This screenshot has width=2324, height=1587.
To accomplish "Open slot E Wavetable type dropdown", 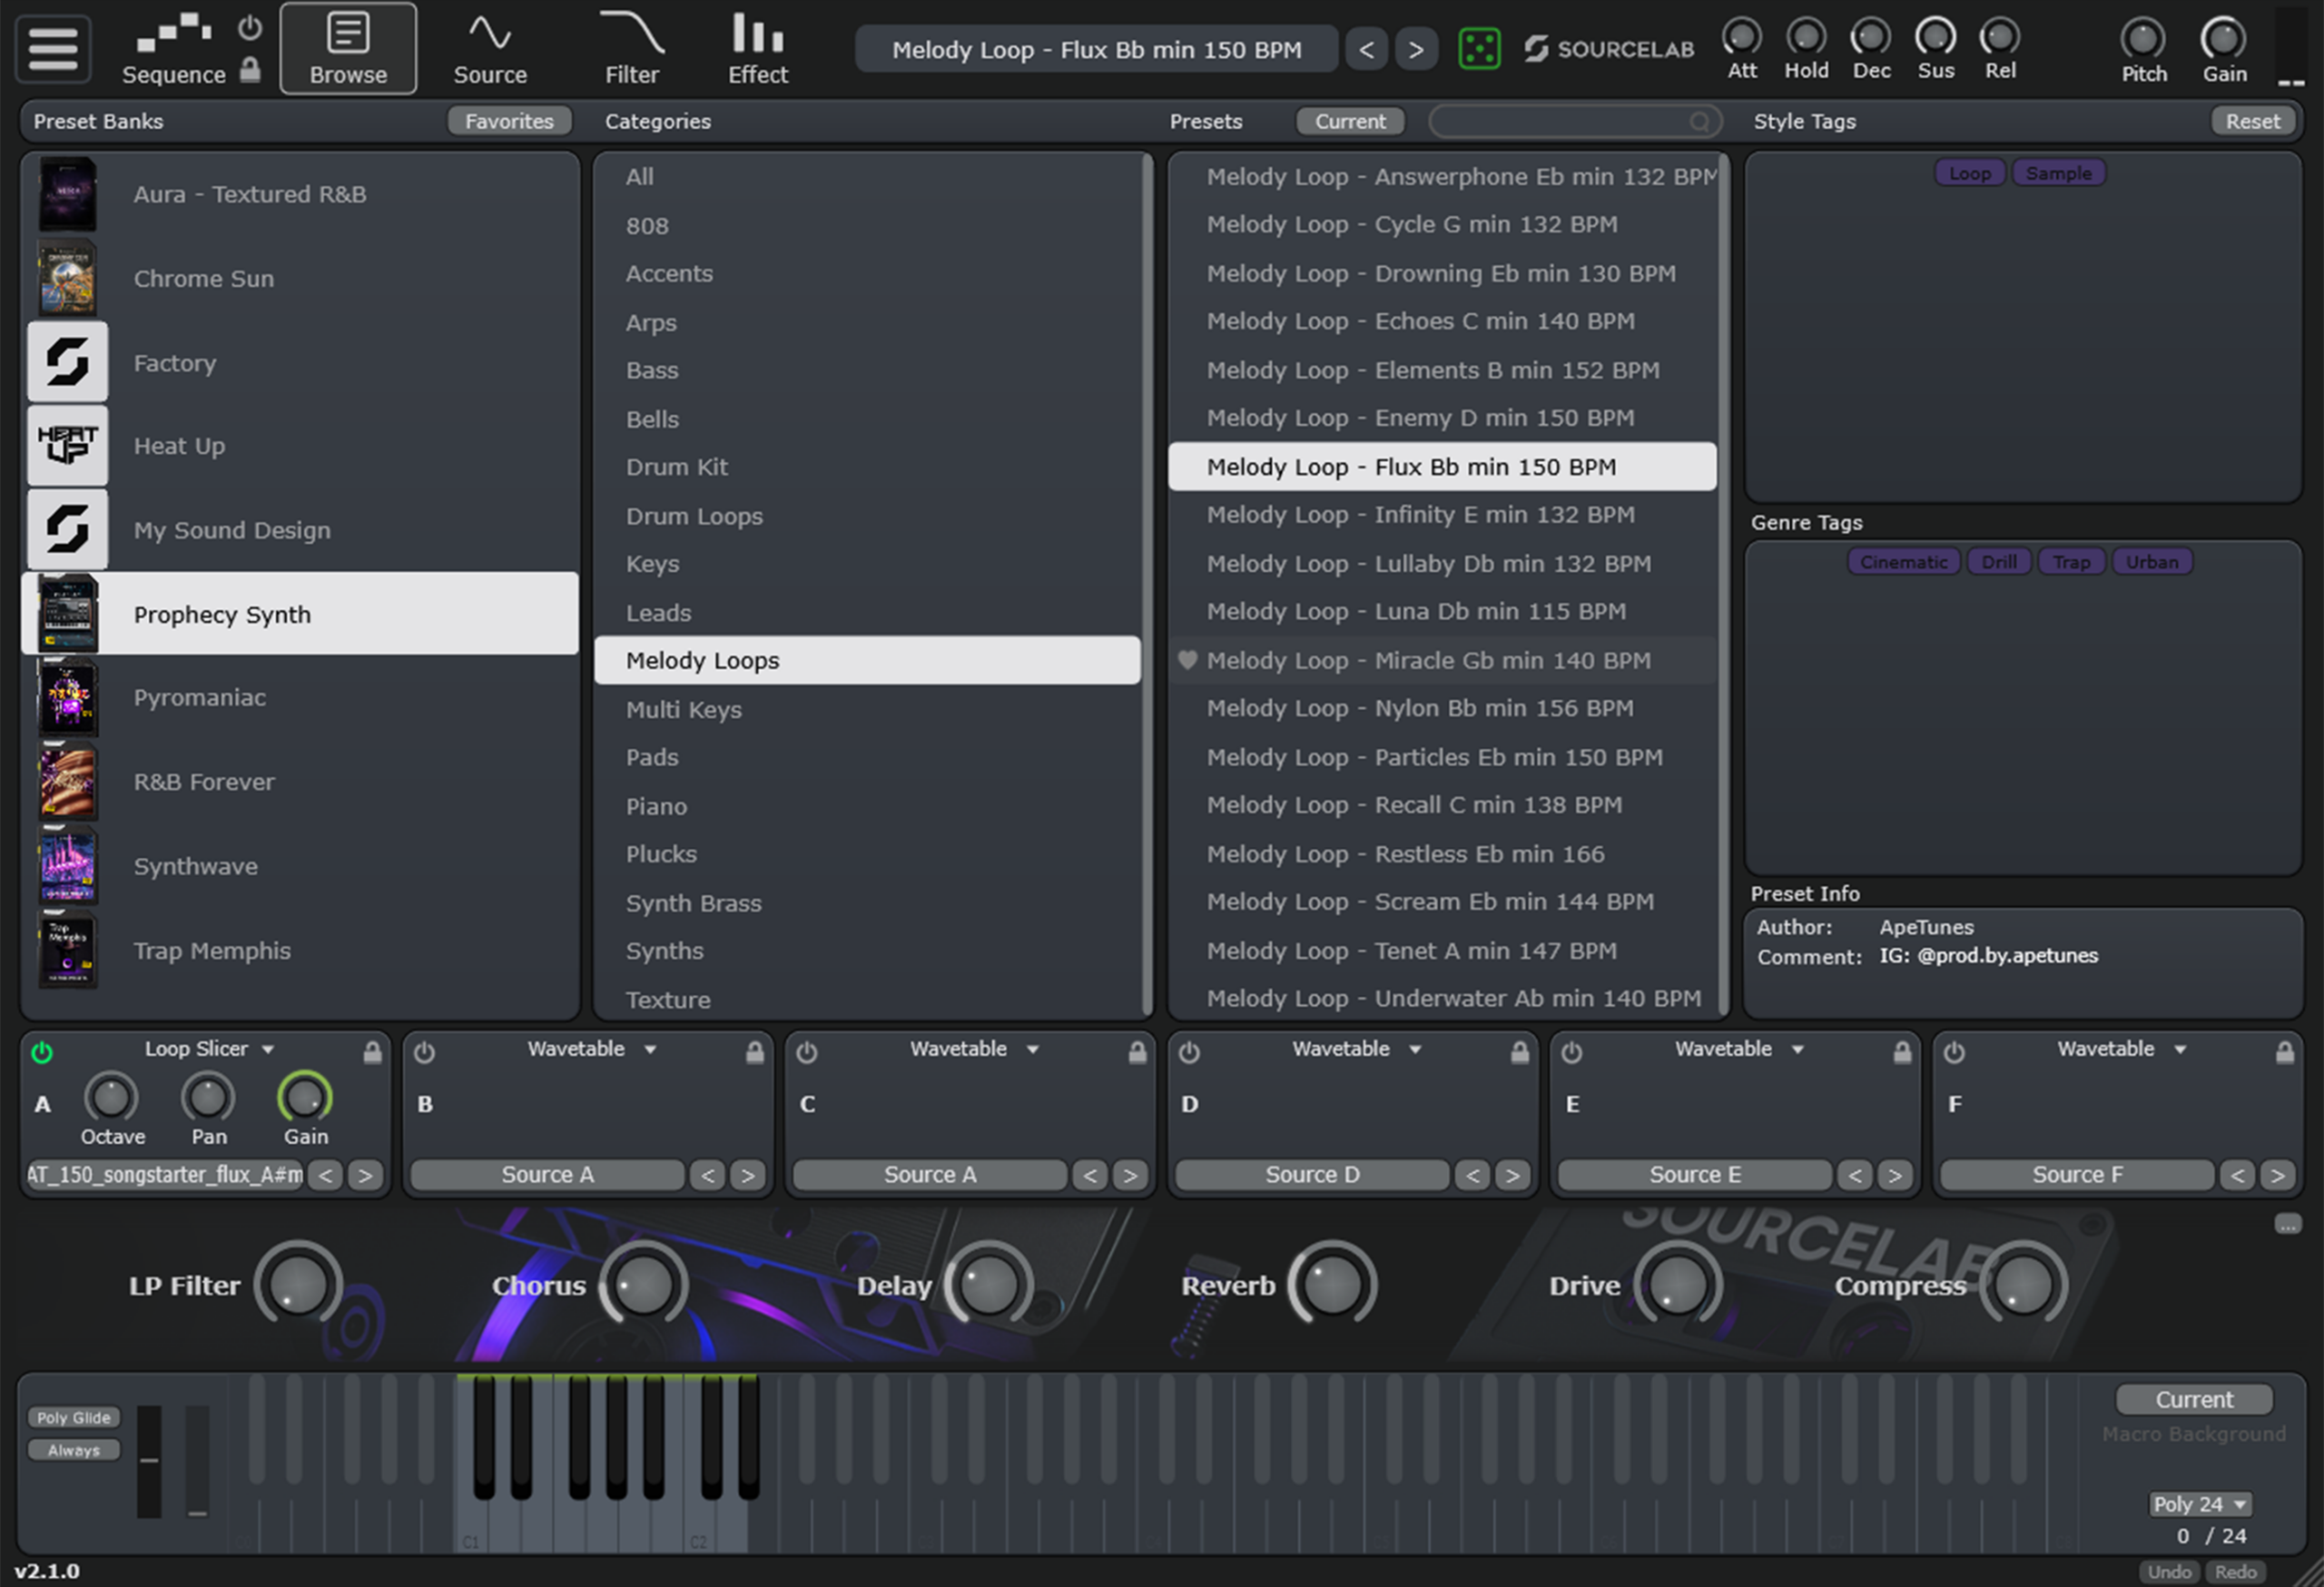I will click(1740, 1049).
